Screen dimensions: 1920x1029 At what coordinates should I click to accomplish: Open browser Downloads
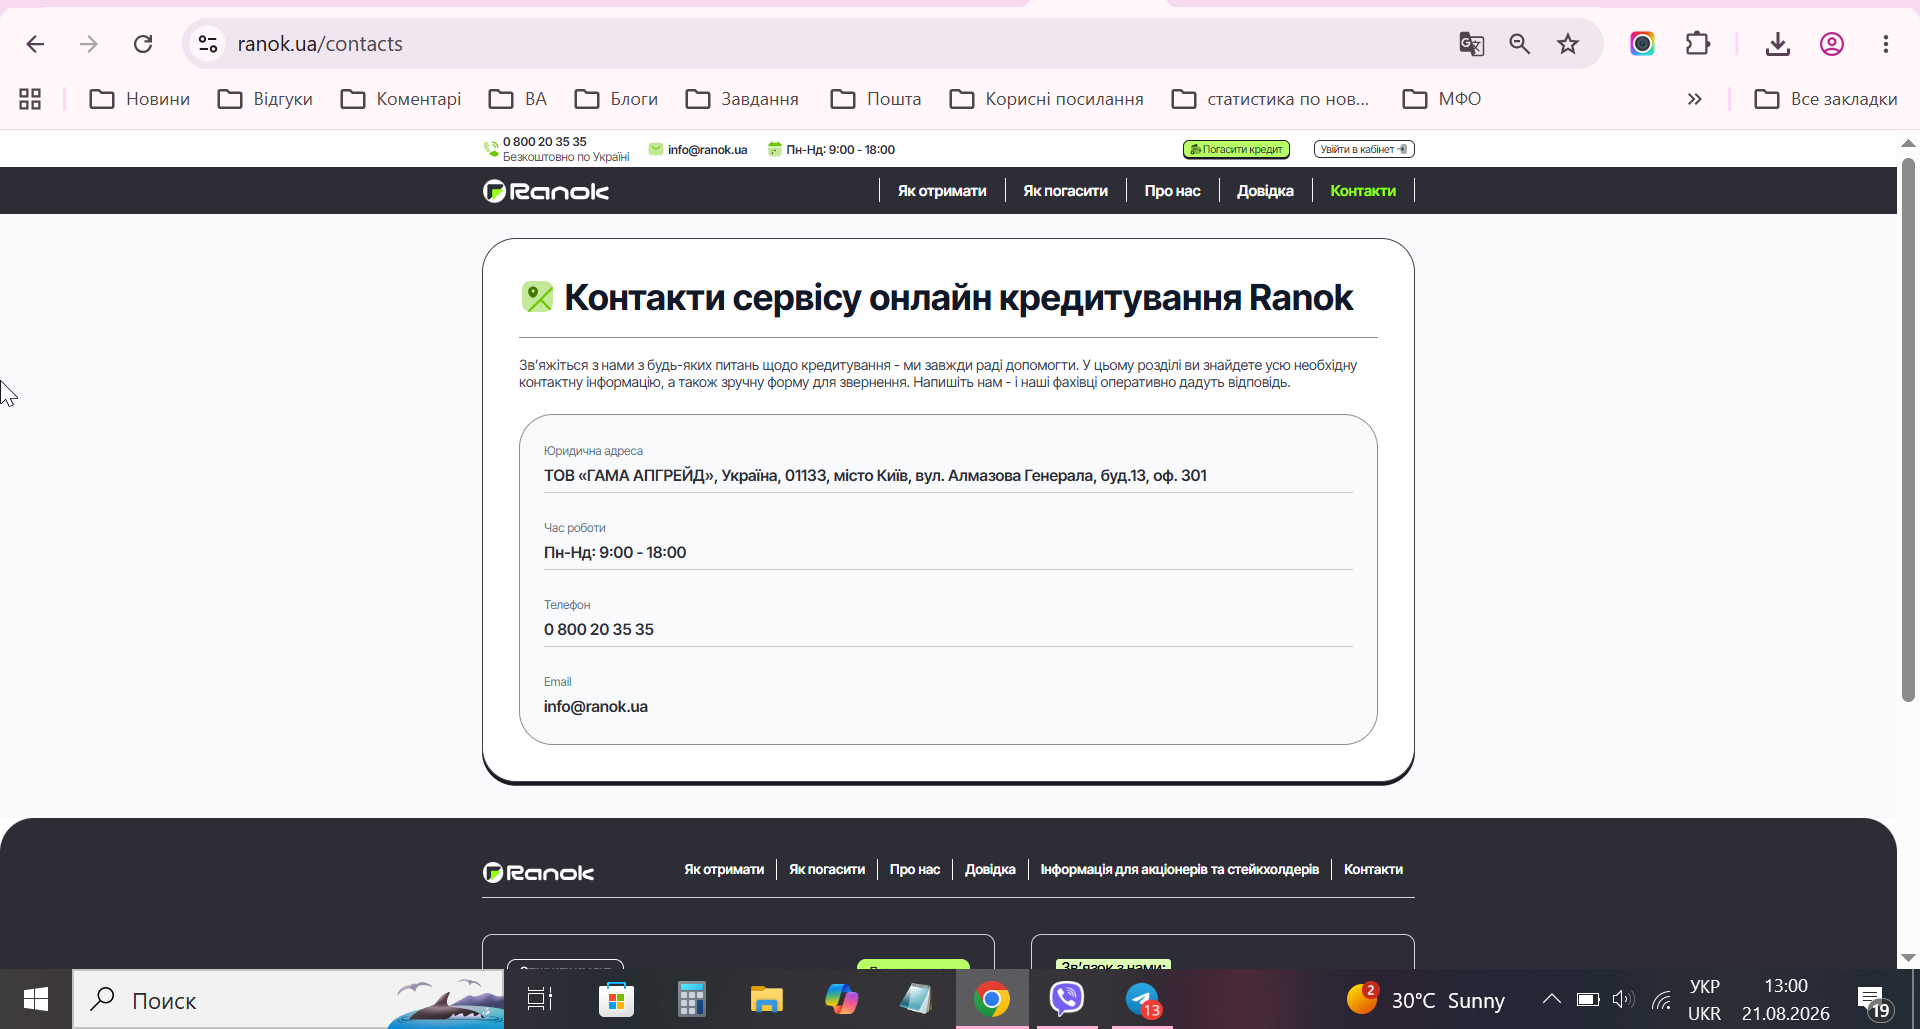tap(1777, 44)
